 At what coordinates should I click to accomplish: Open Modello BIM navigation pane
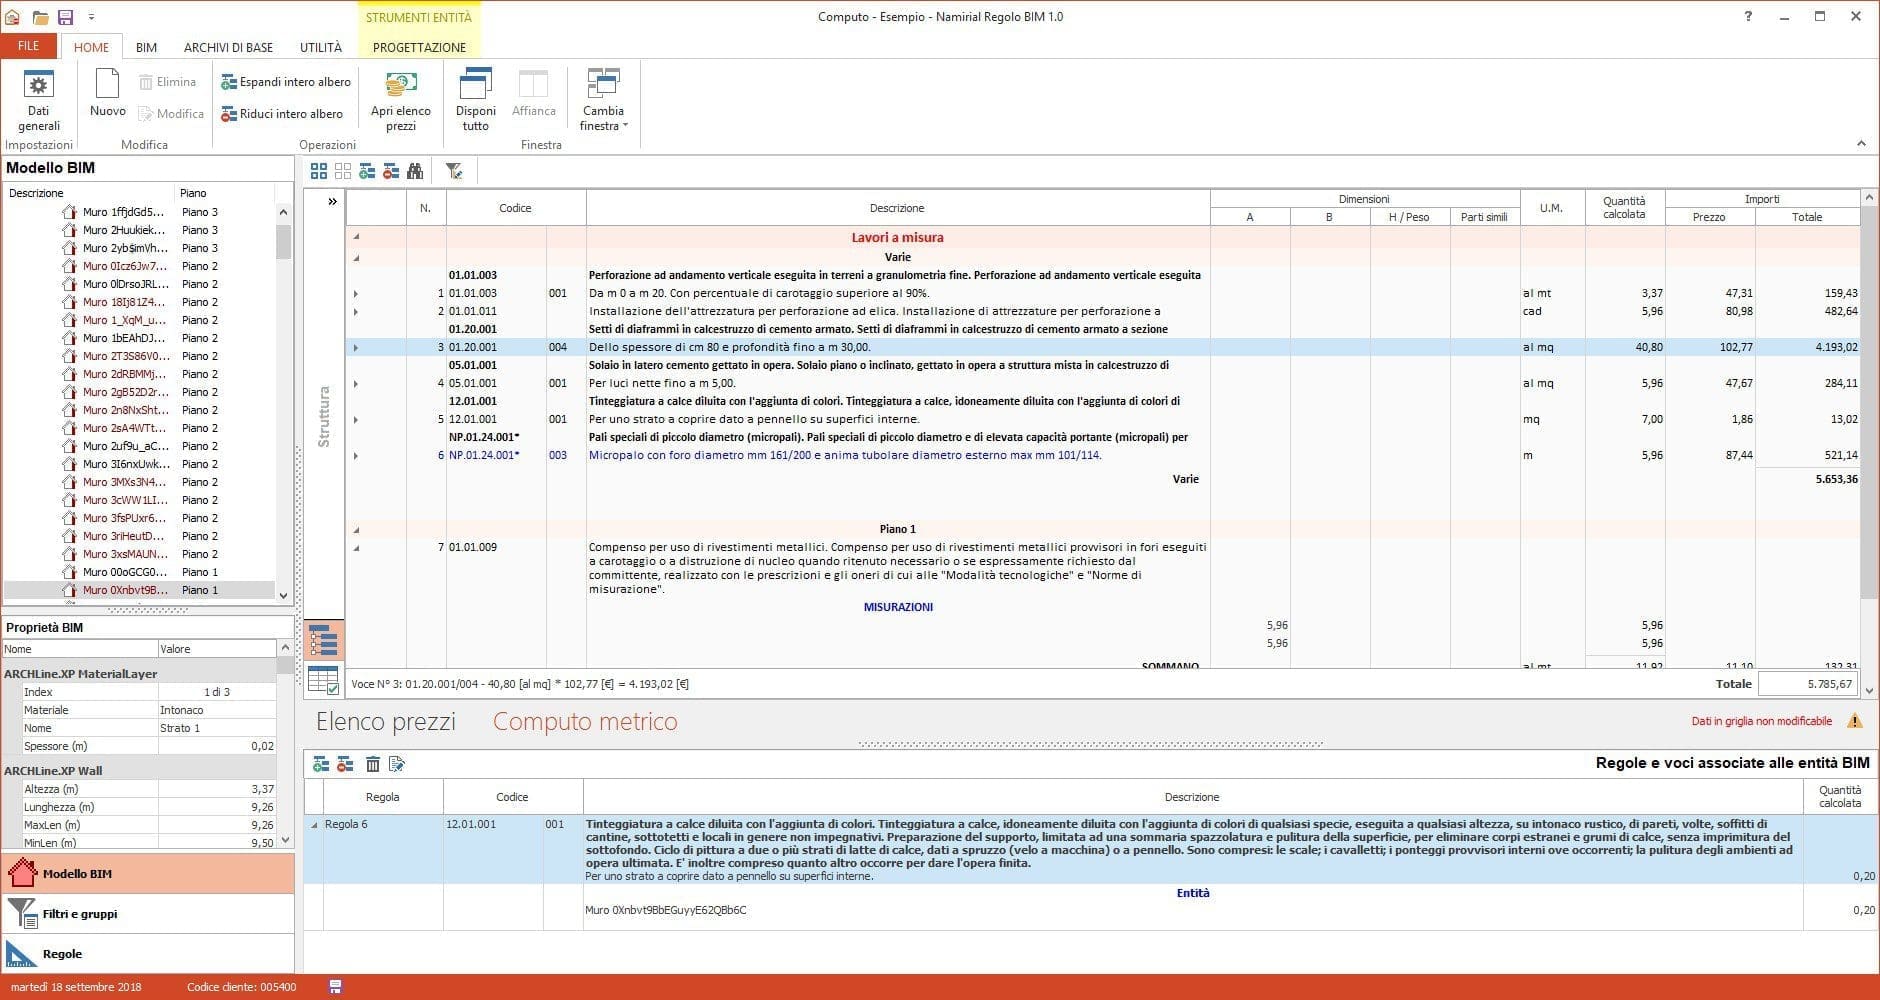[x=148, y=873]
